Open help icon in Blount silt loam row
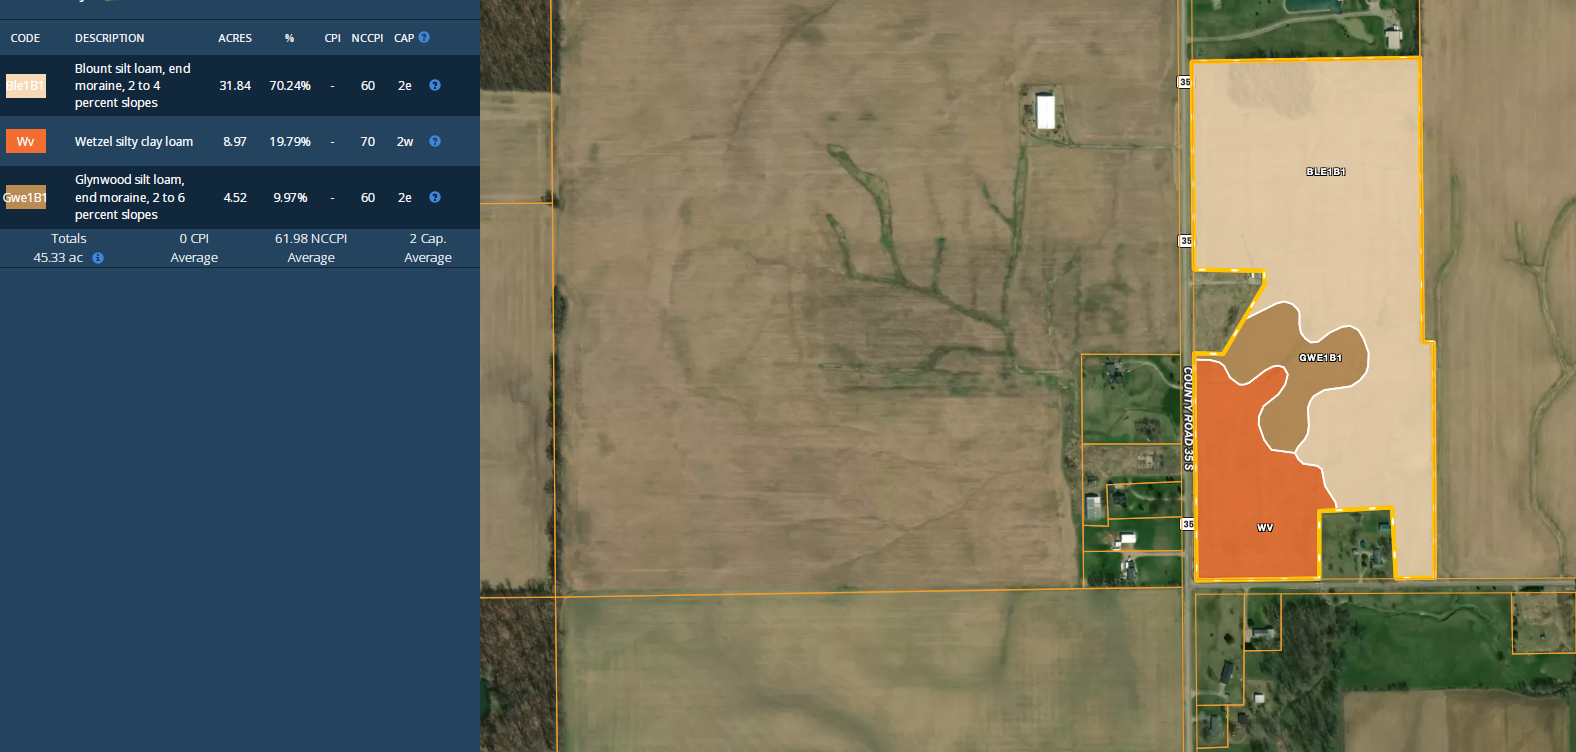This screenshot has width=1576, height=752. 435,86
